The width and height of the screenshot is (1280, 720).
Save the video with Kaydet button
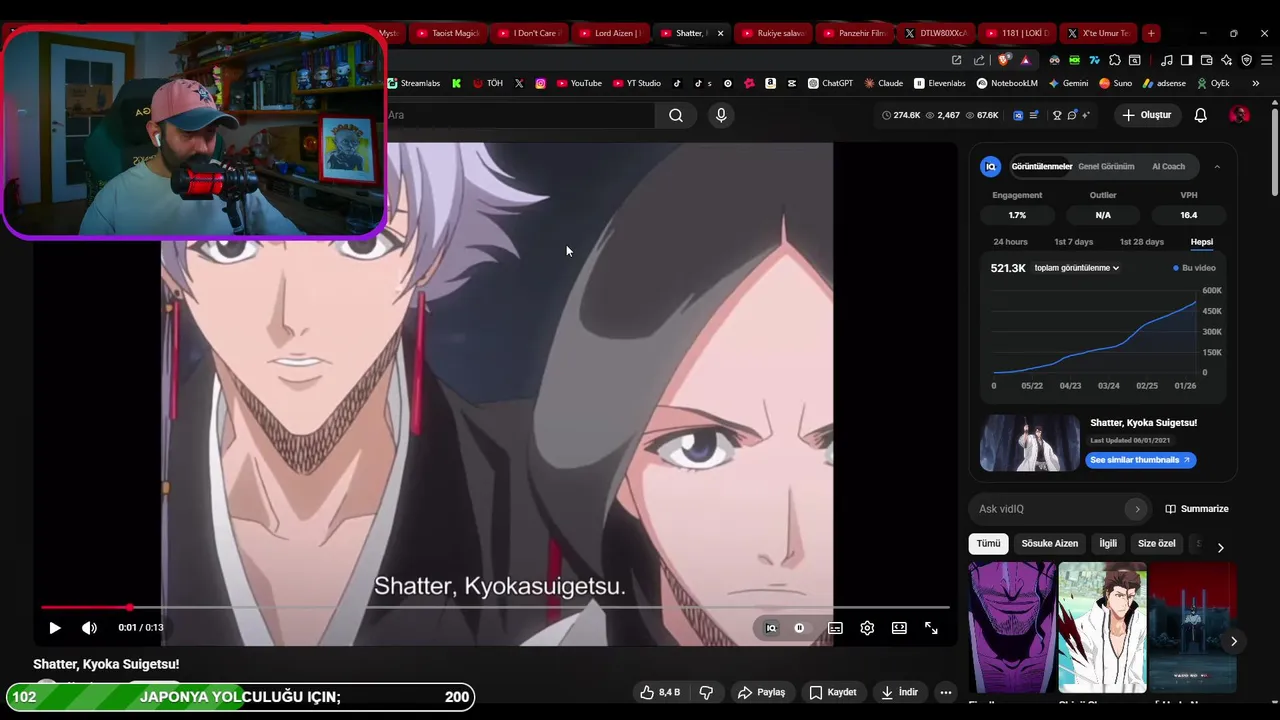pos(832,692)
